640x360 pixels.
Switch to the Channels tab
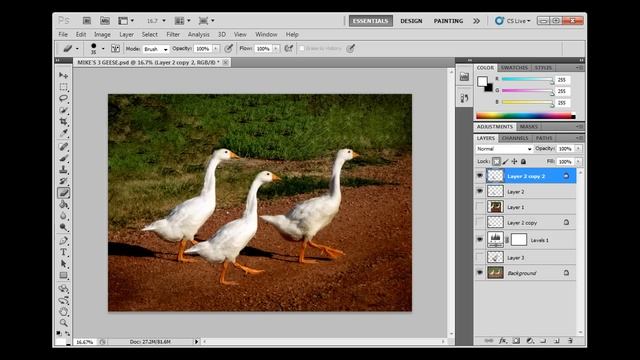[515, 138]
